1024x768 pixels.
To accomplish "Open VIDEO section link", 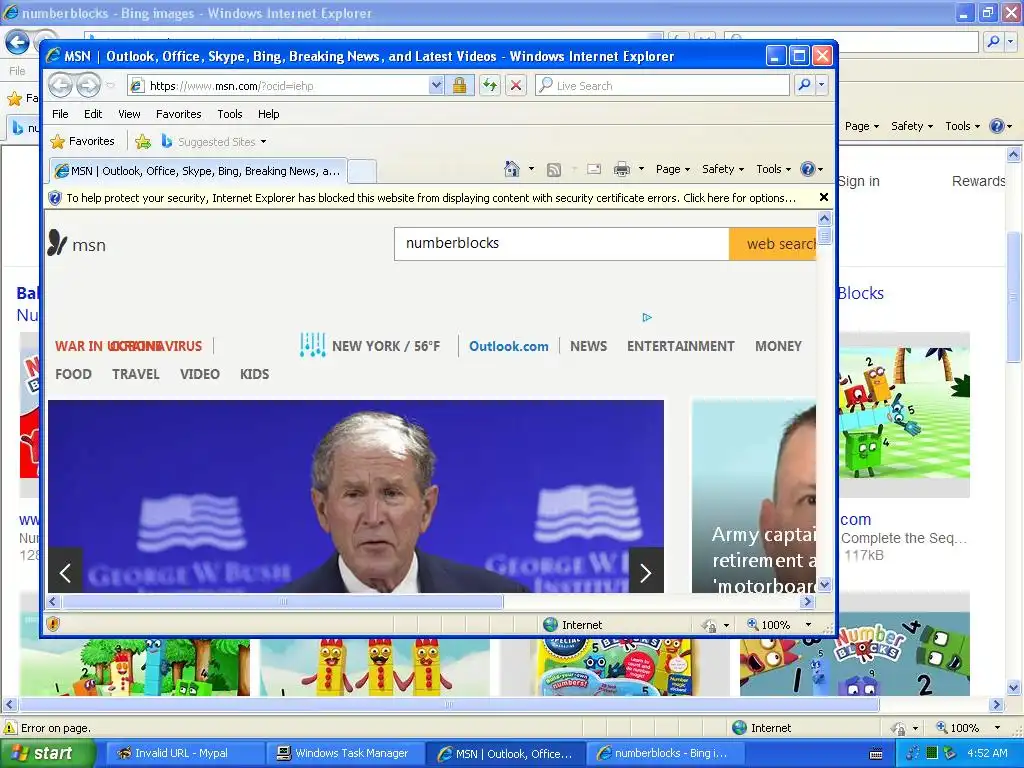I will click(200, 374).
